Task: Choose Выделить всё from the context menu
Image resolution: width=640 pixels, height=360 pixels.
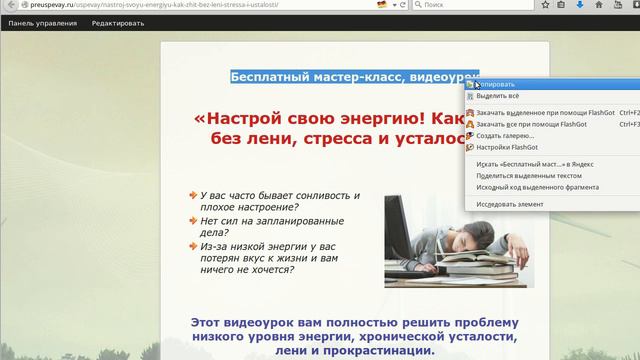Action: 553,96
